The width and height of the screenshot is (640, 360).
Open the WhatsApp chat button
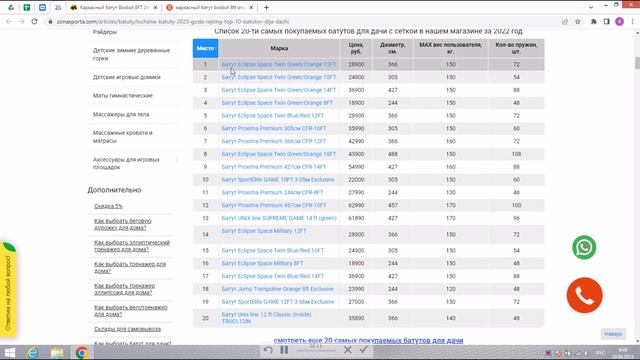pos(584,247)
